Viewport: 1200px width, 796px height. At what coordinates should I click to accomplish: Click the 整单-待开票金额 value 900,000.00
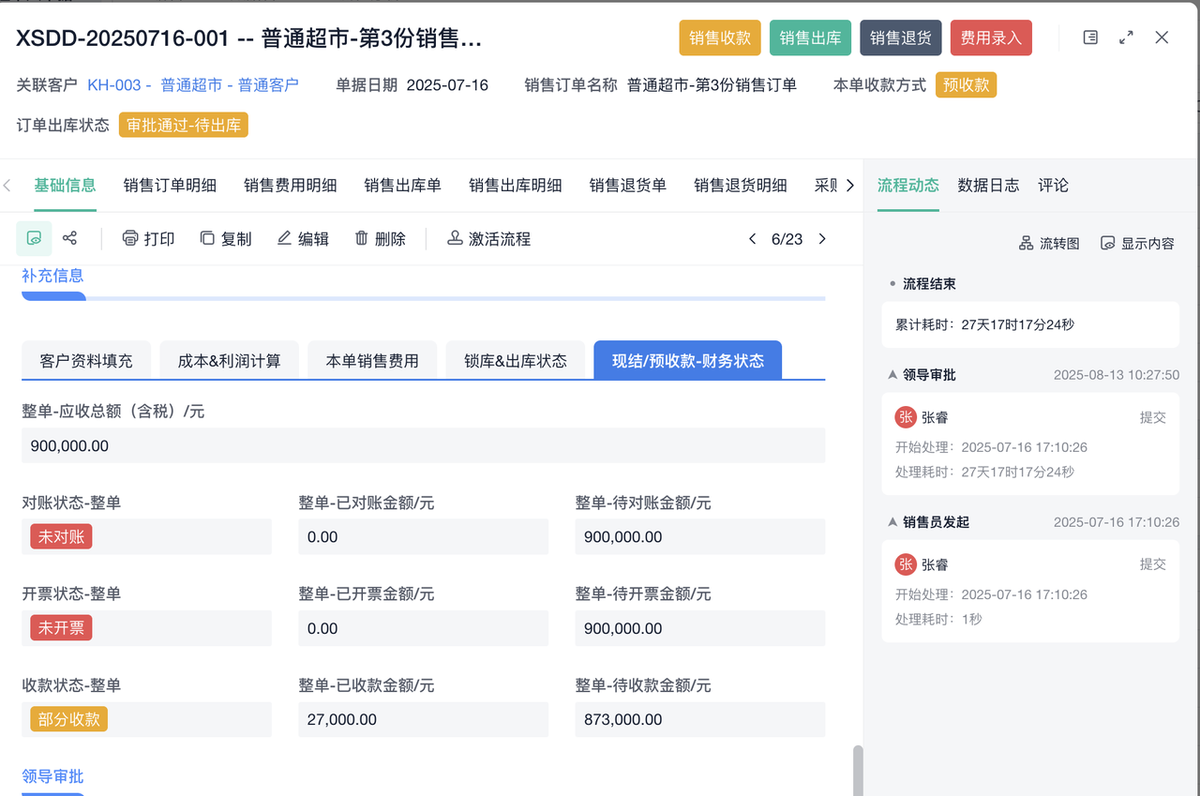tap(621, 628)
